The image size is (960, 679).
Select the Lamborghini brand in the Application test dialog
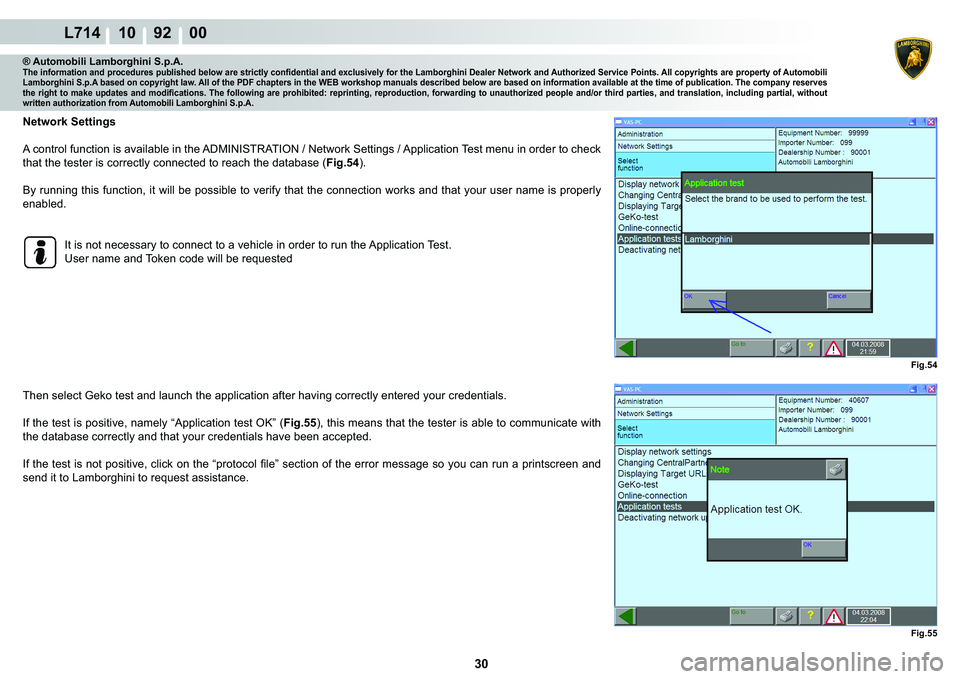click(776, 239)
